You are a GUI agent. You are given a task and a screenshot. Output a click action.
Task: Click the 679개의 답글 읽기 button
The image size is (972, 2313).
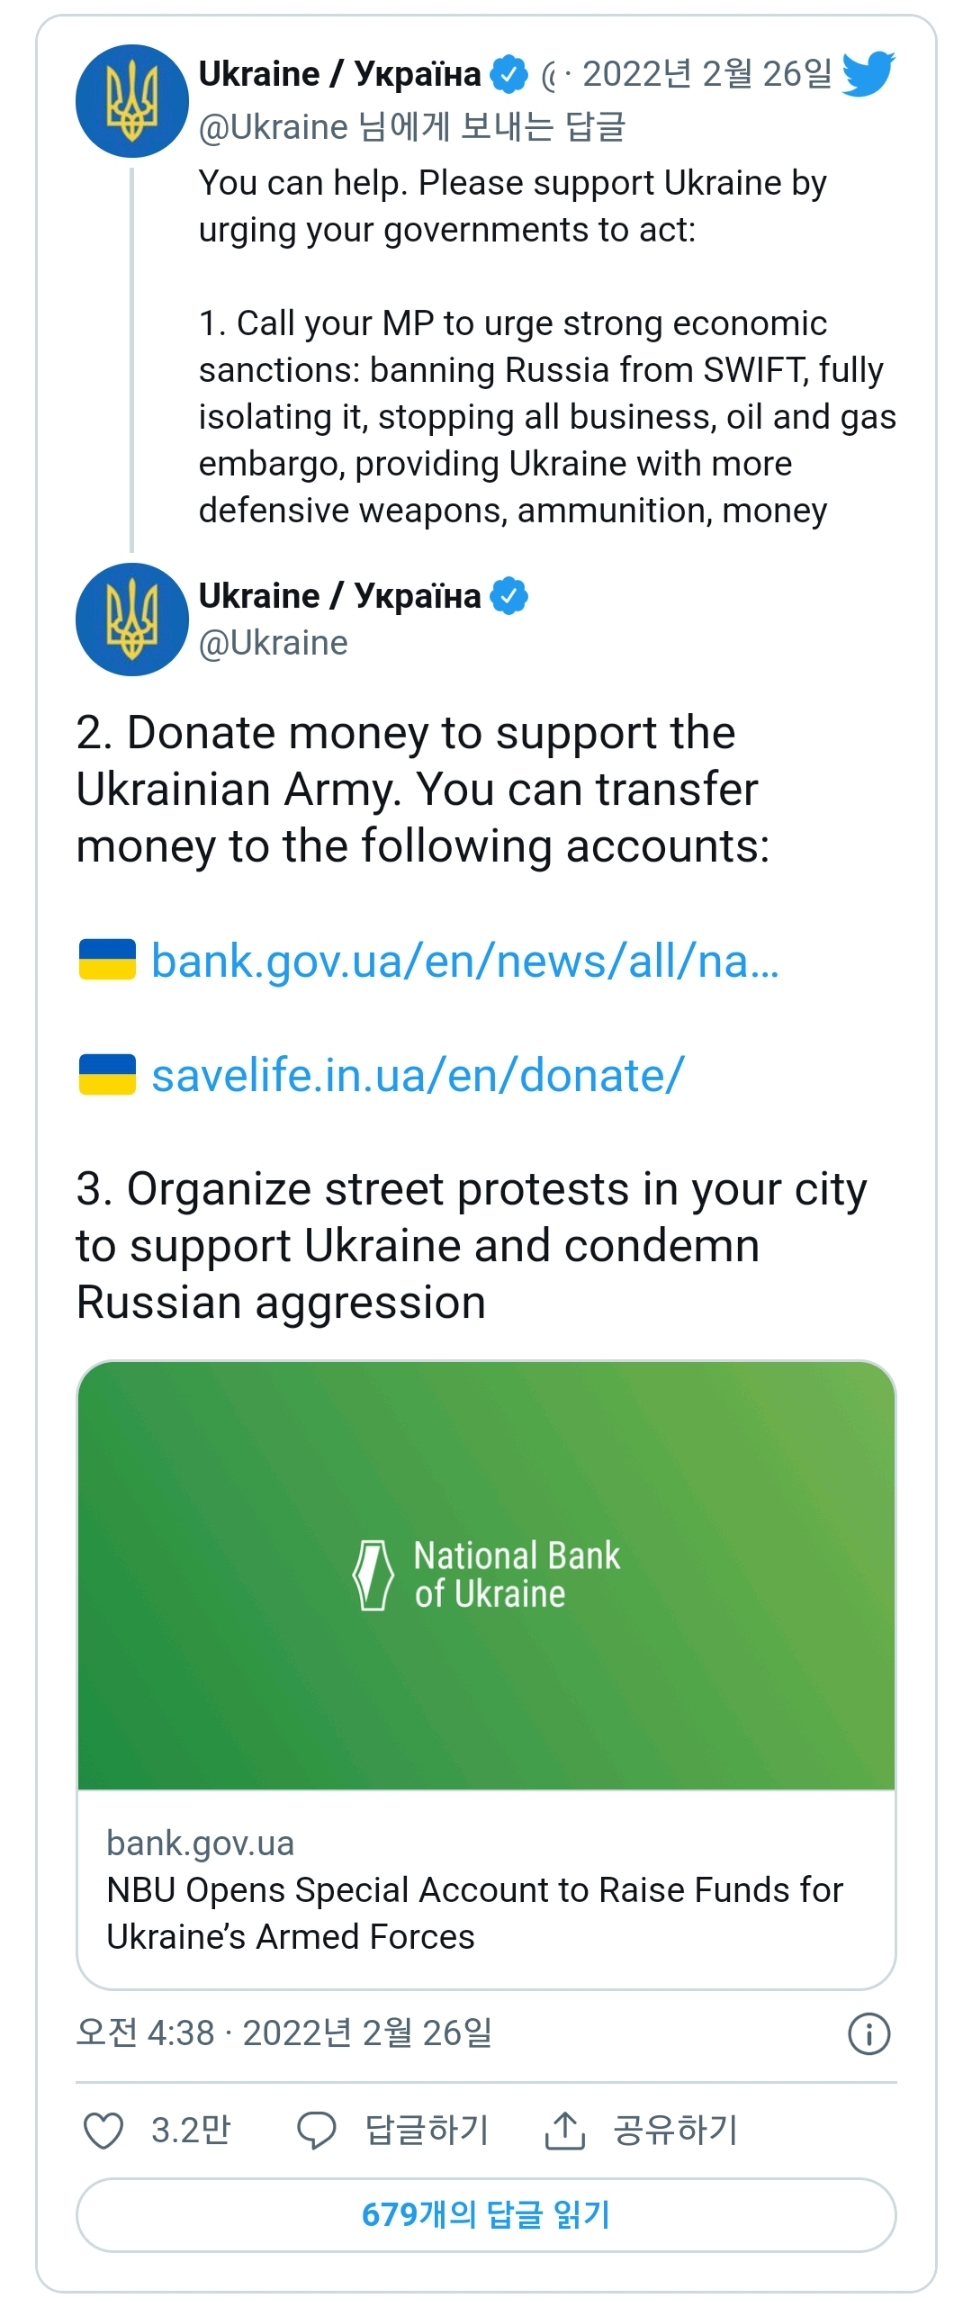pos(486,2215)
